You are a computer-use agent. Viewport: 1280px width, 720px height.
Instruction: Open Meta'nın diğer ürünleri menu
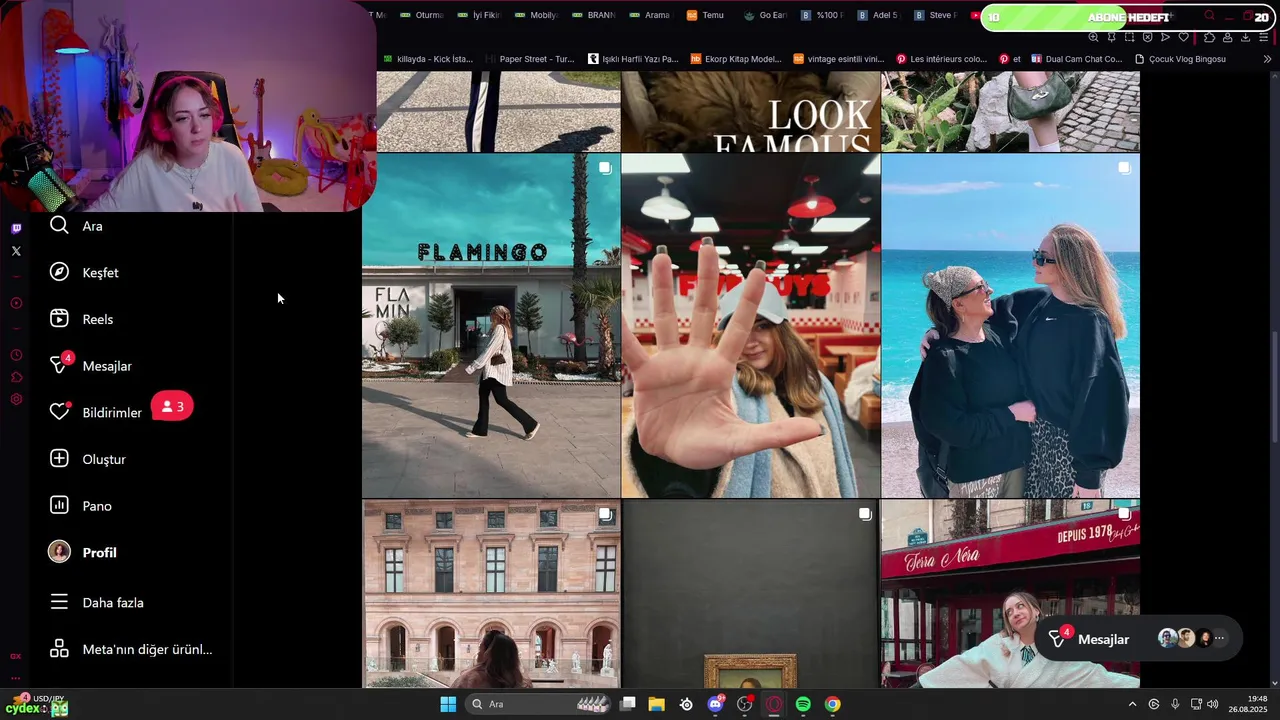click(x=130, y=649)
